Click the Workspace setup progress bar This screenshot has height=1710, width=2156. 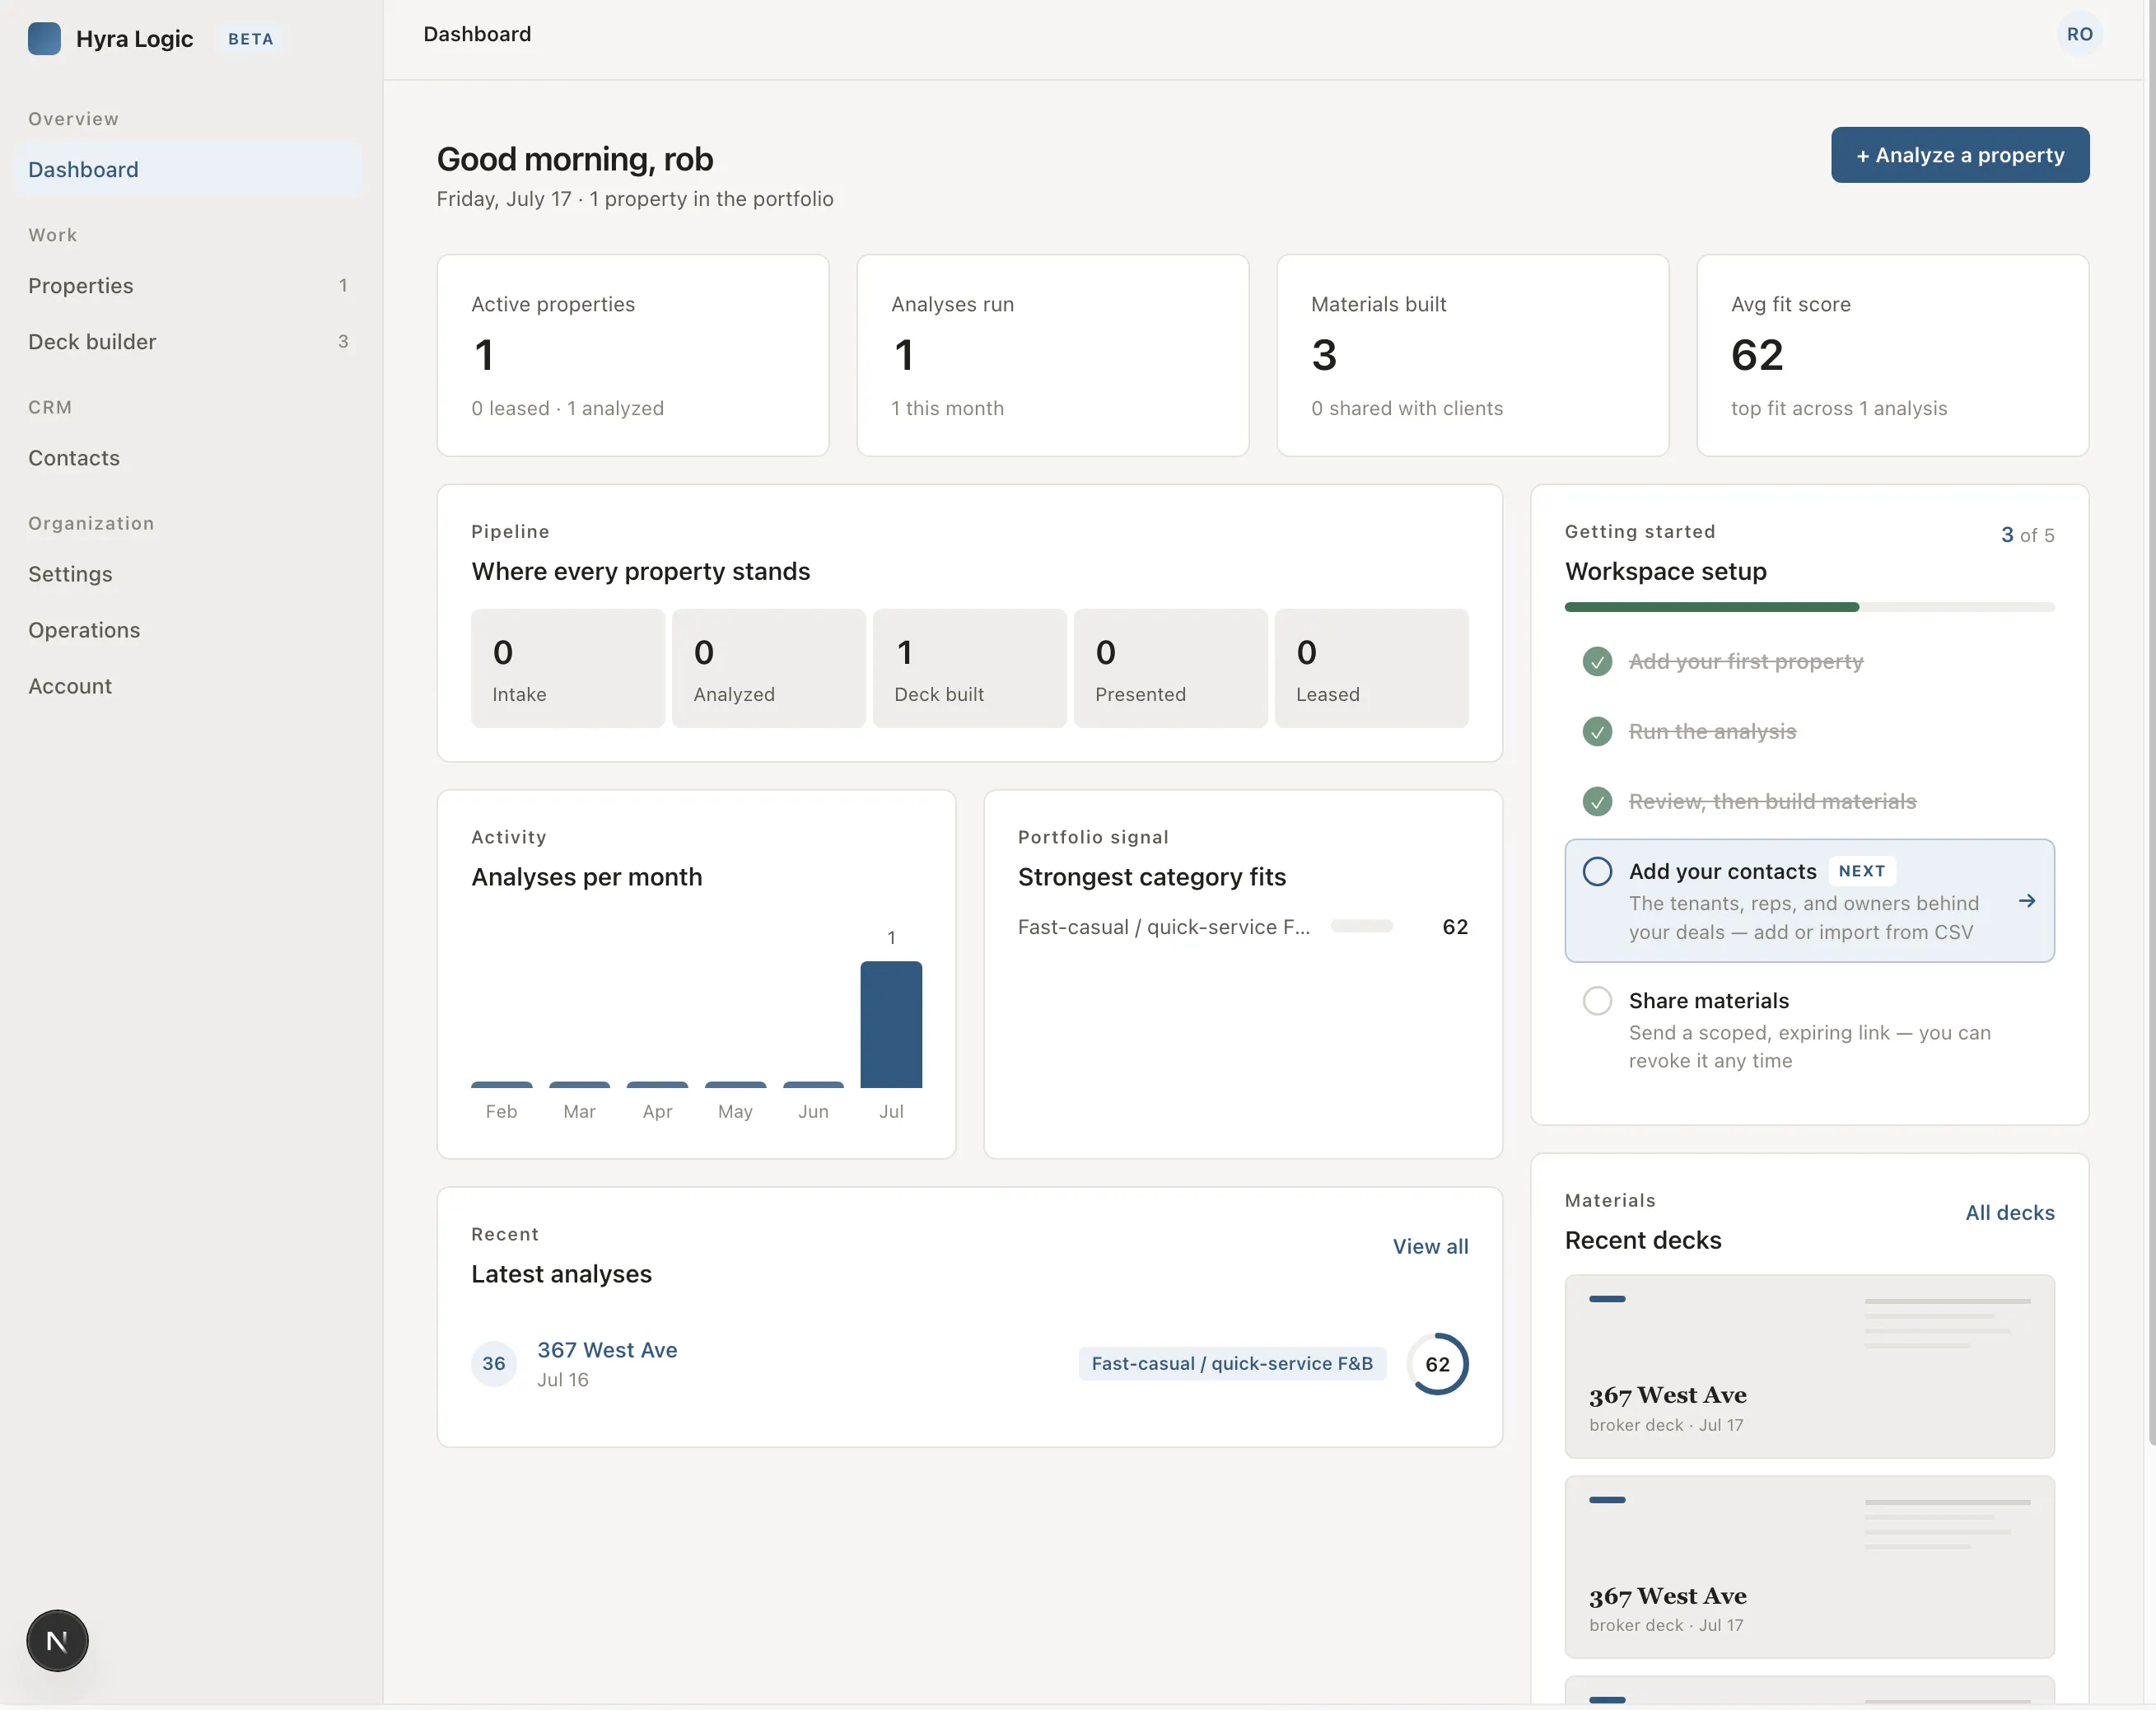click(1808, 607)
